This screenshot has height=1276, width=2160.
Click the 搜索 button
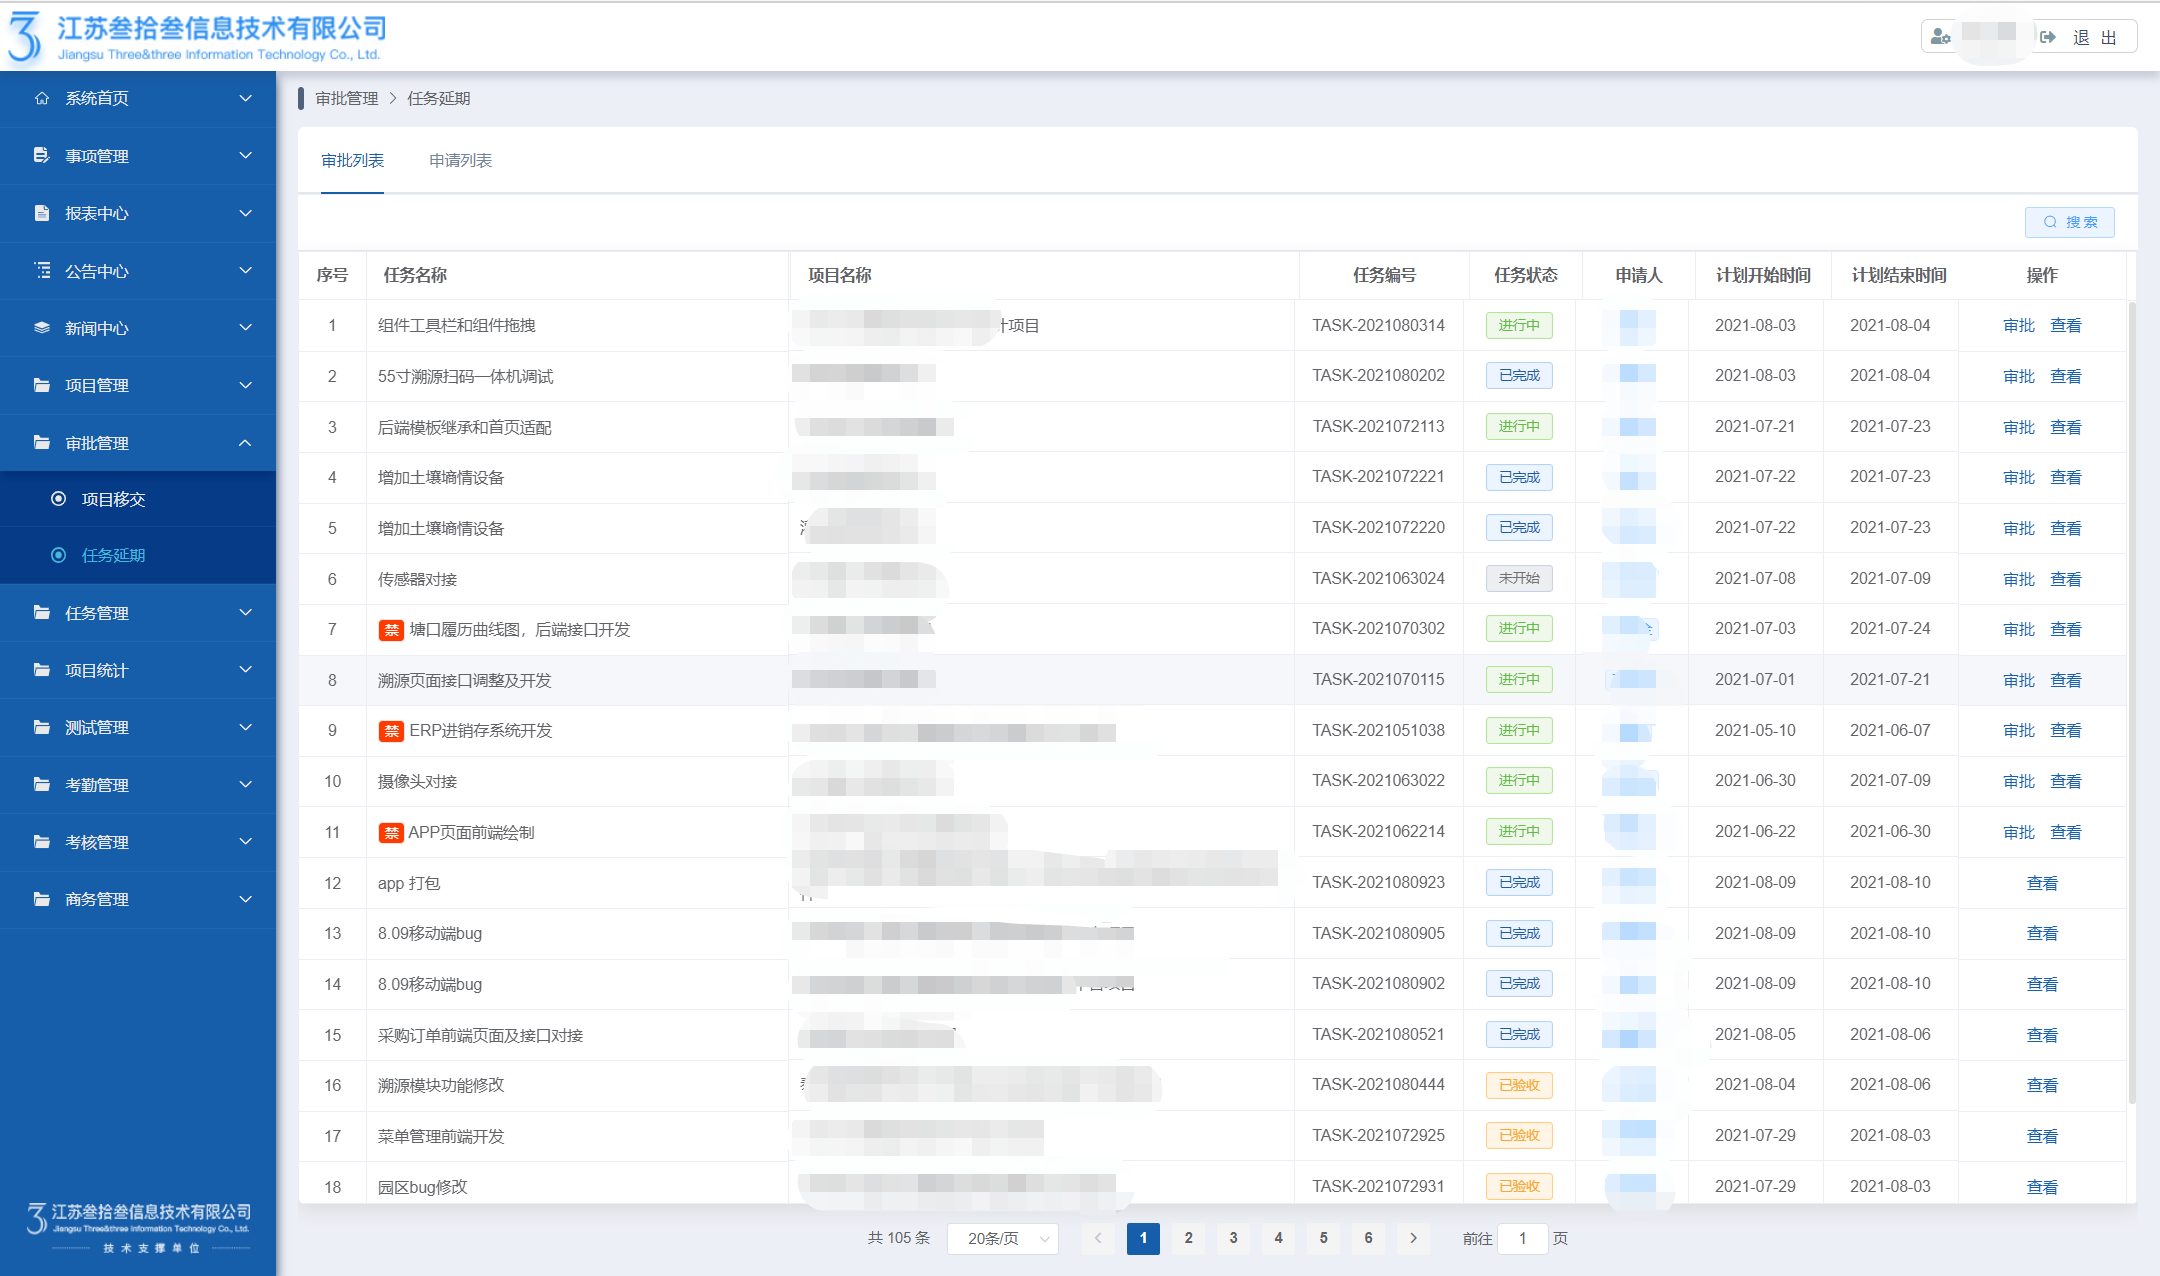(x=2069, y=222)
